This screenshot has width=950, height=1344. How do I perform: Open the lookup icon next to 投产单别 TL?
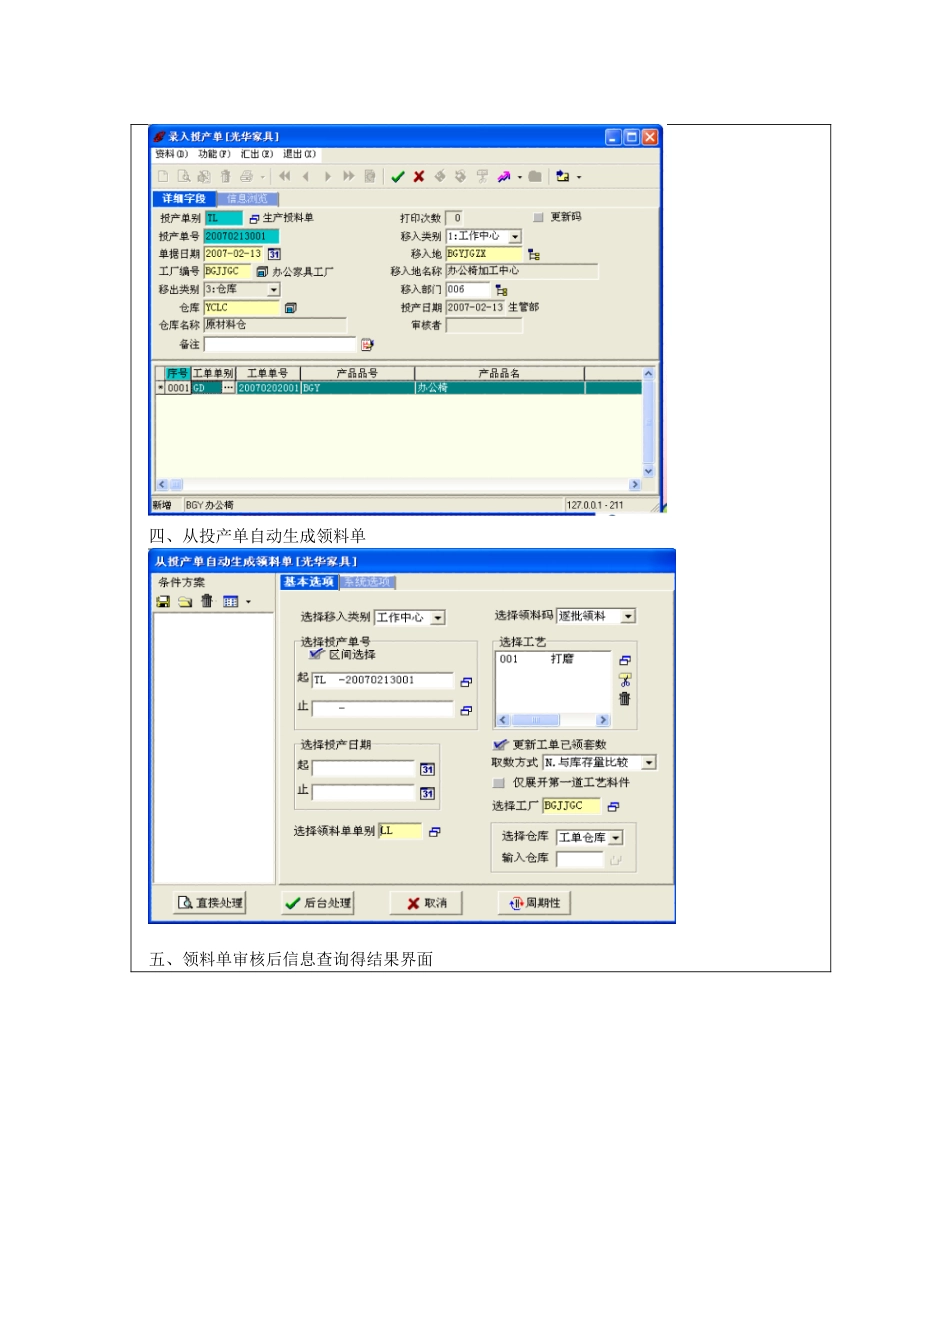[x=254, y=218]
